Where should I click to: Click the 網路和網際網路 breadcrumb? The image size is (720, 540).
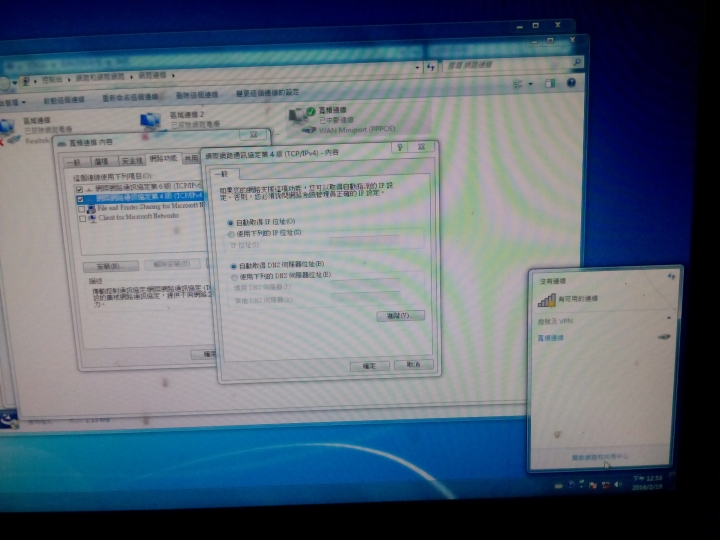pyautogui.click(x=100, y=78)
